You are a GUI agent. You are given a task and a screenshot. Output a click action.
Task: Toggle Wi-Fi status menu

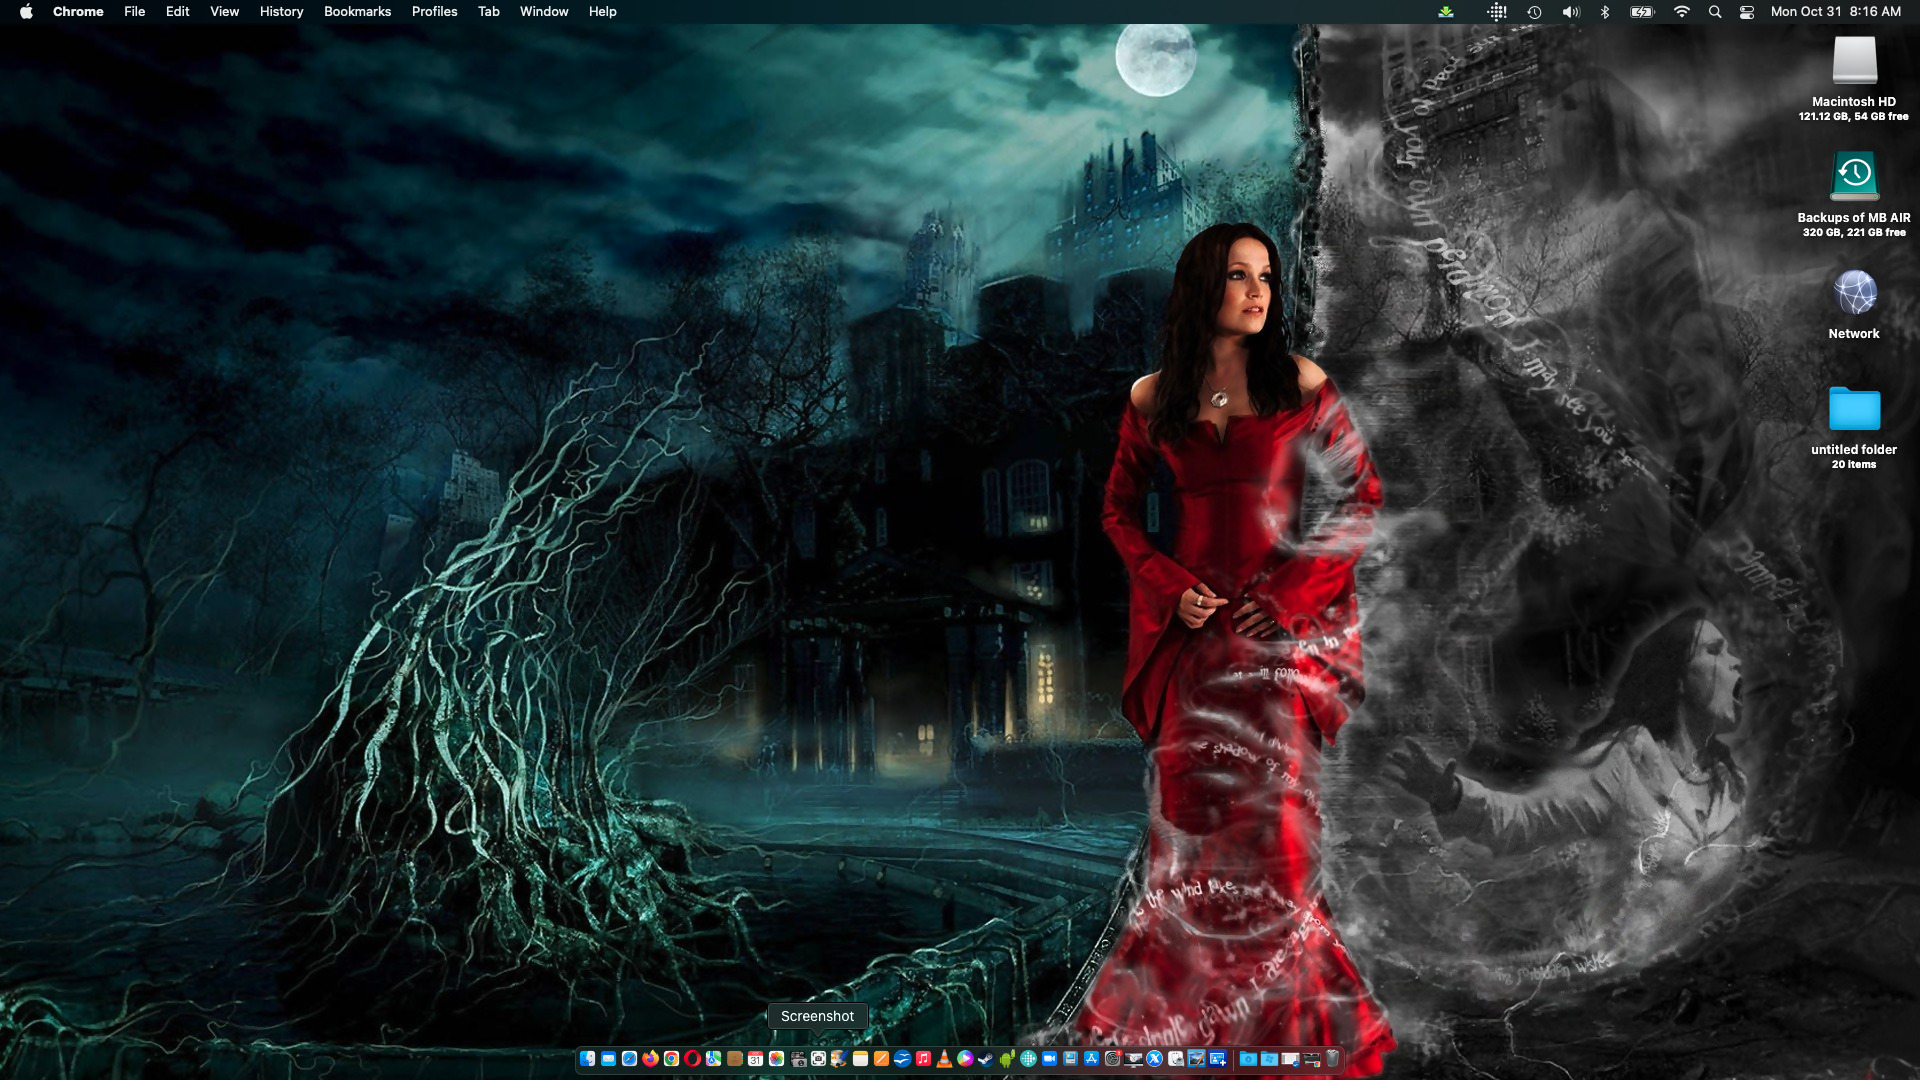(1681, 12)
